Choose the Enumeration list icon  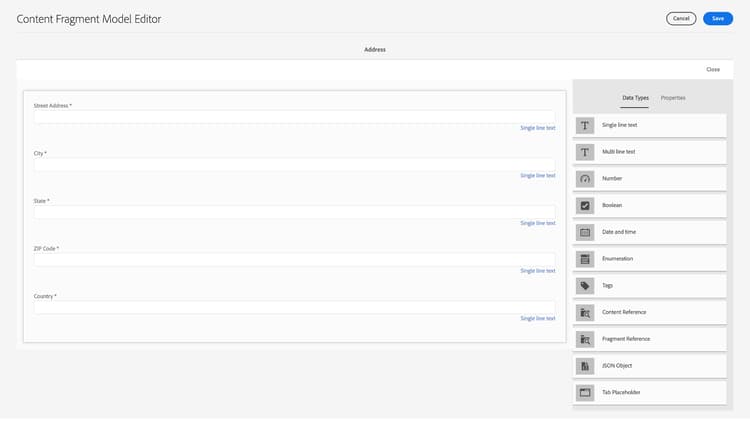tap(585, 259)
